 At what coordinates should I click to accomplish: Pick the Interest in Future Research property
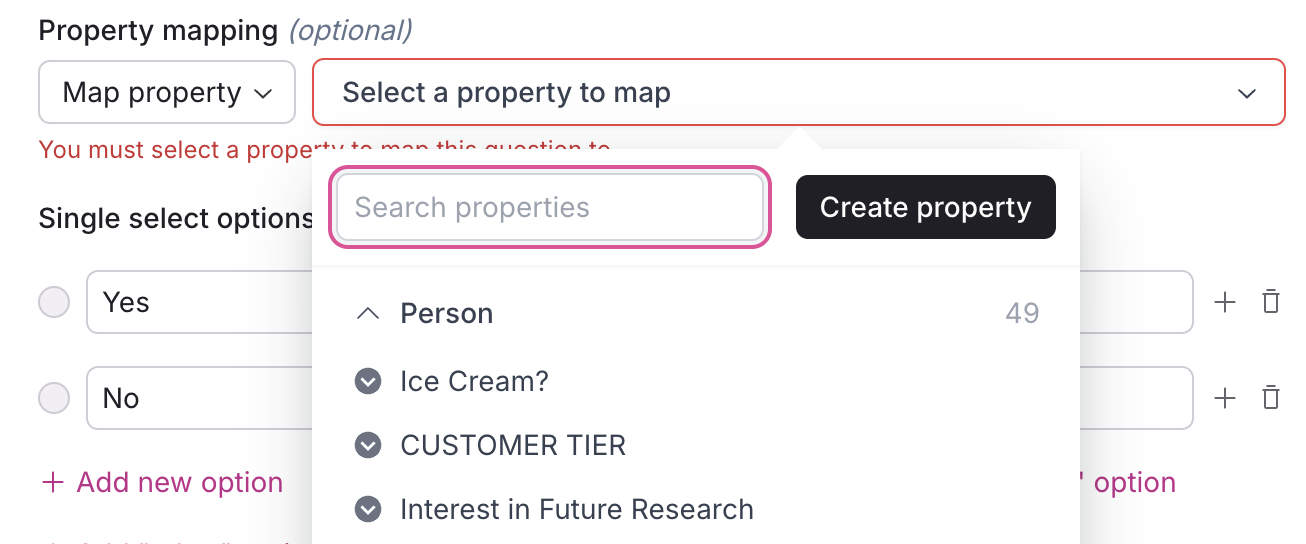click(576, 510)
